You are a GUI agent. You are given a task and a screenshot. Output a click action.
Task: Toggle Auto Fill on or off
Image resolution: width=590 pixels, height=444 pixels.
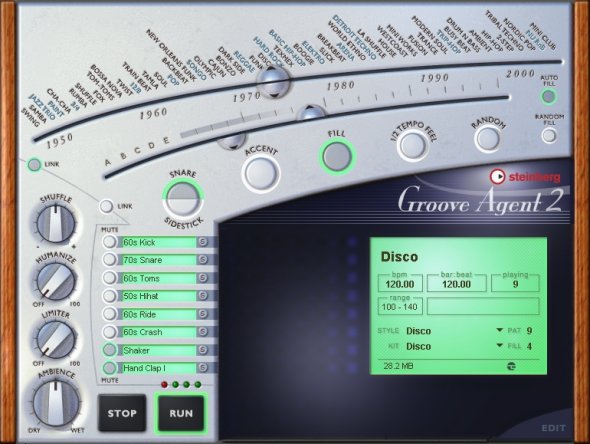click(x=549, y=97)
